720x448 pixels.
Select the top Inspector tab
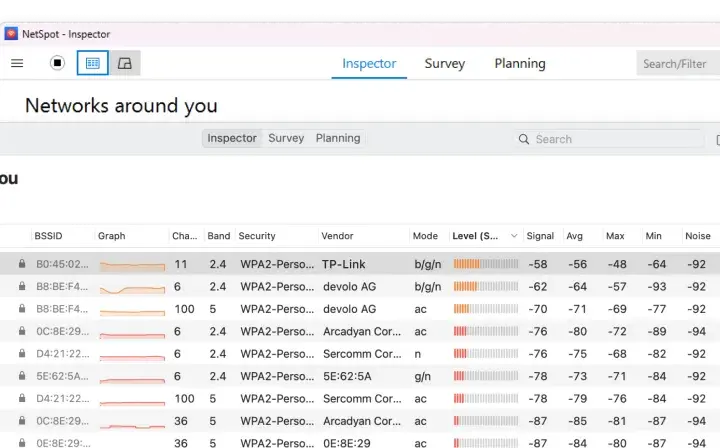(369, 63)
